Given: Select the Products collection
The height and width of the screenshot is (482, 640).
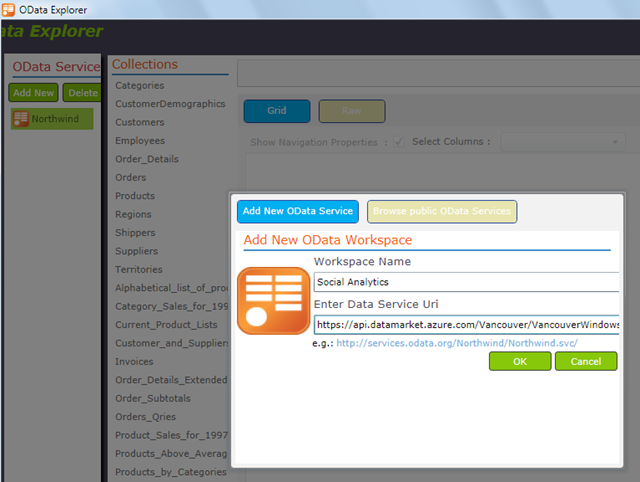Looking at the screenshot, I should click(135, 195).
